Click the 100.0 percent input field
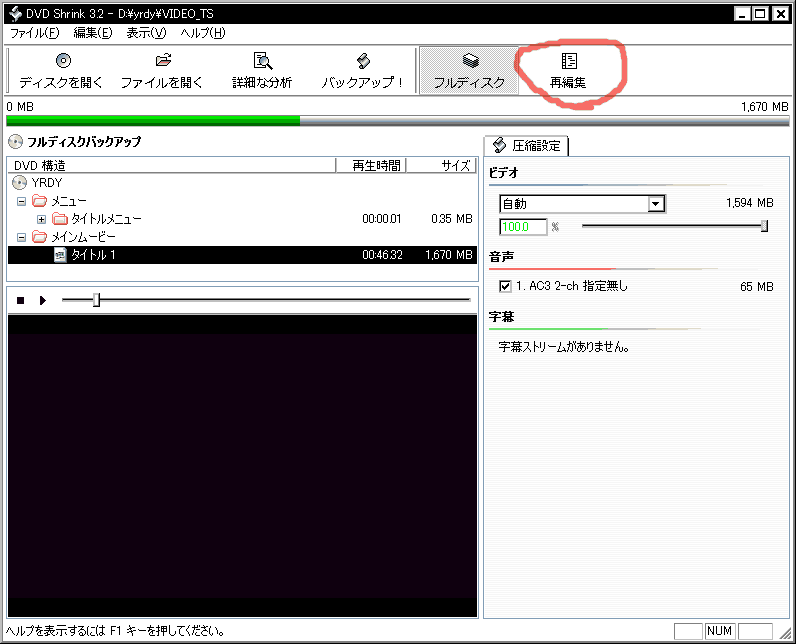This screenshot has height=644, width=796. point(523,226)
